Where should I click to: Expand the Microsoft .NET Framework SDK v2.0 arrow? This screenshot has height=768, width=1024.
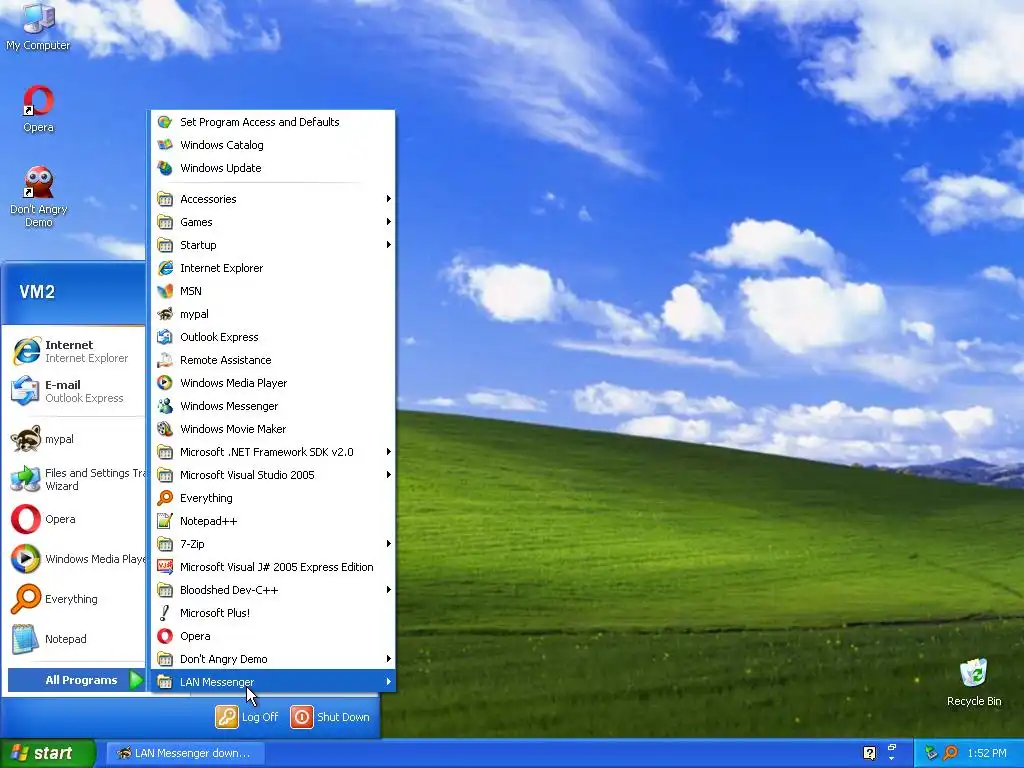[x=389, y=452]
